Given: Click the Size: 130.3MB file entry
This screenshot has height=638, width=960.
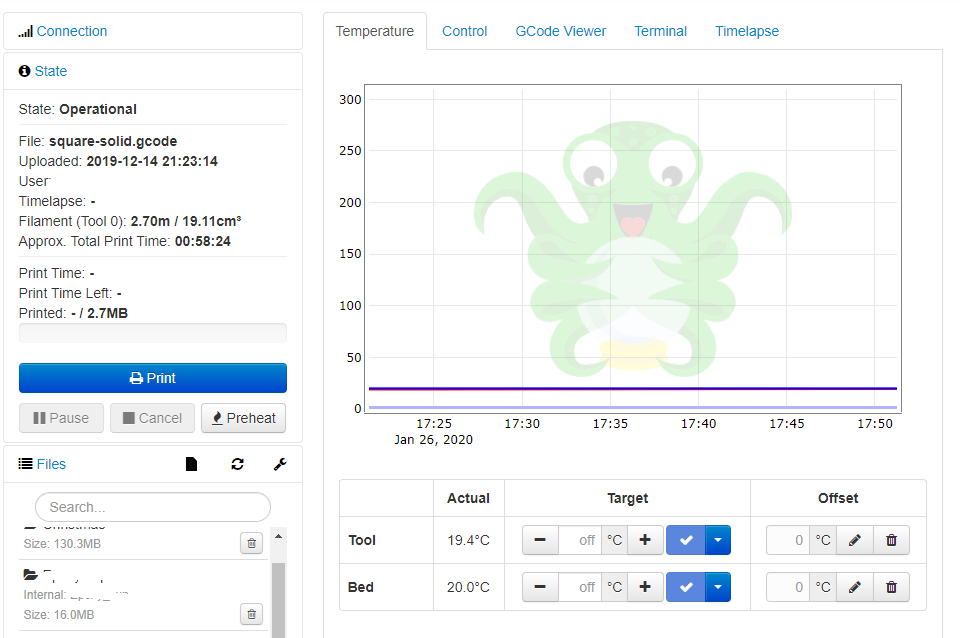Looking at the screenshot, I should [x=62, y=544].
